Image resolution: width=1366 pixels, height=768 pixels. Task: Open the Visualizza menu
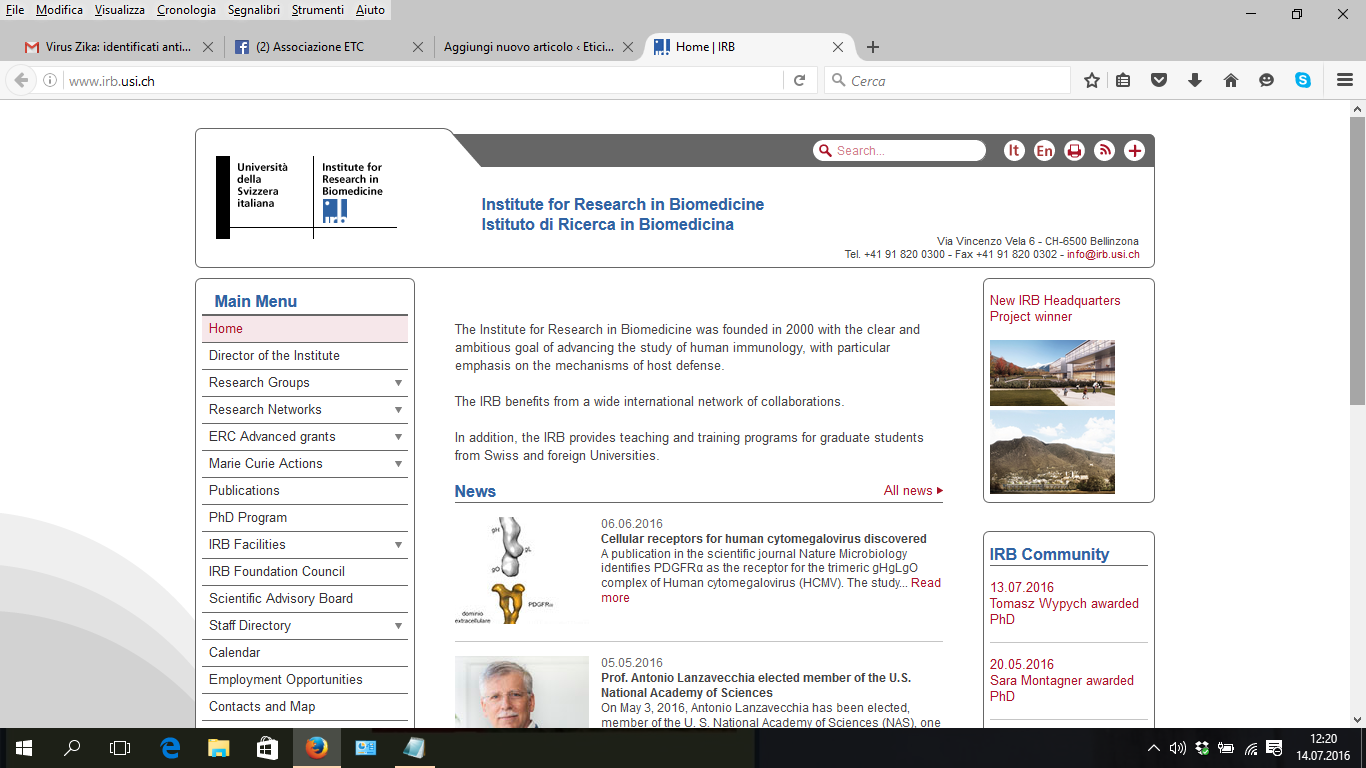pos(120,10)
